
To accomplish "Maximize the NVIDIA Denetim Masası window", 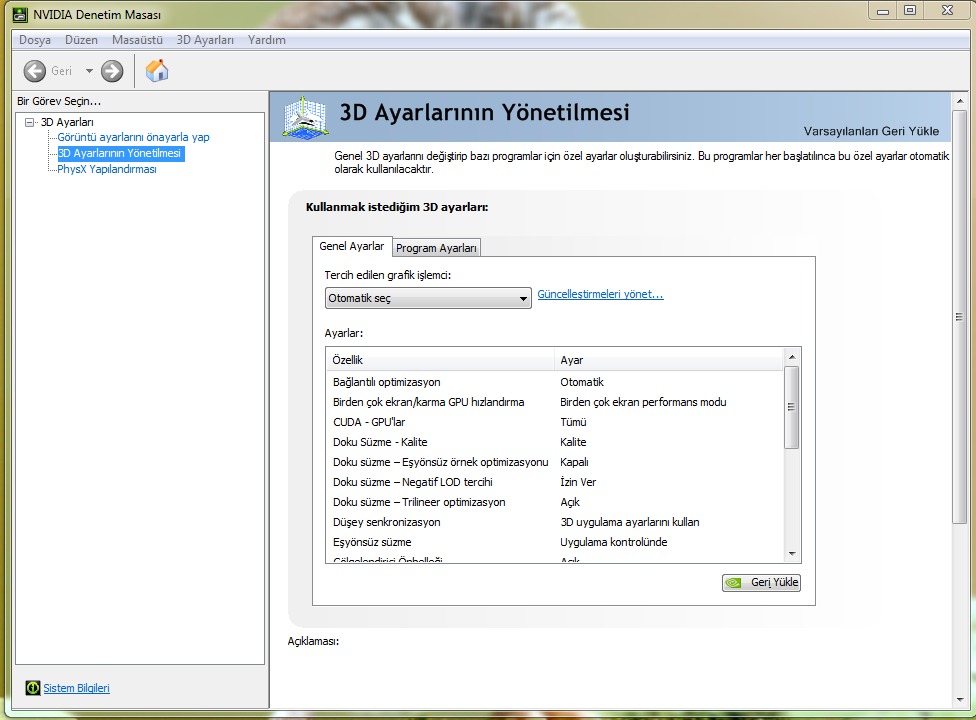I will point(910,11).
